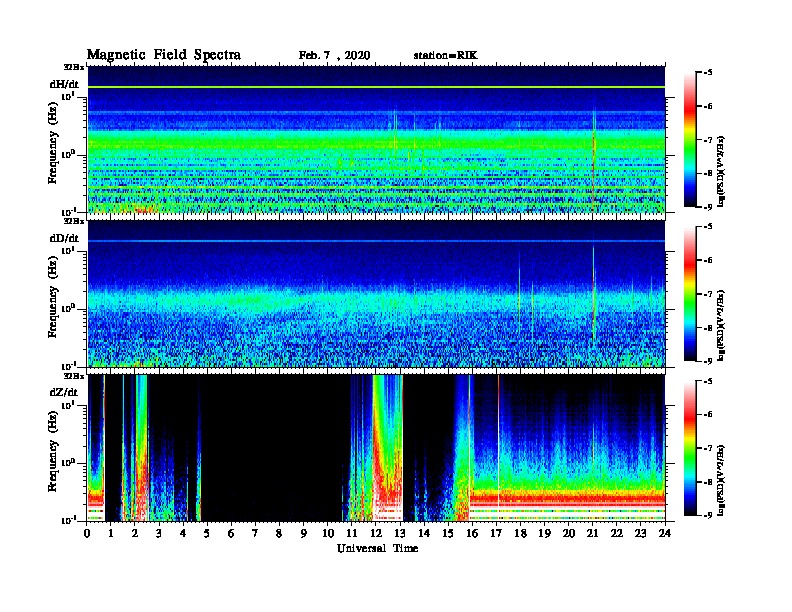
Task: Click hour "10" on the time axis
Action: [328, 534]
